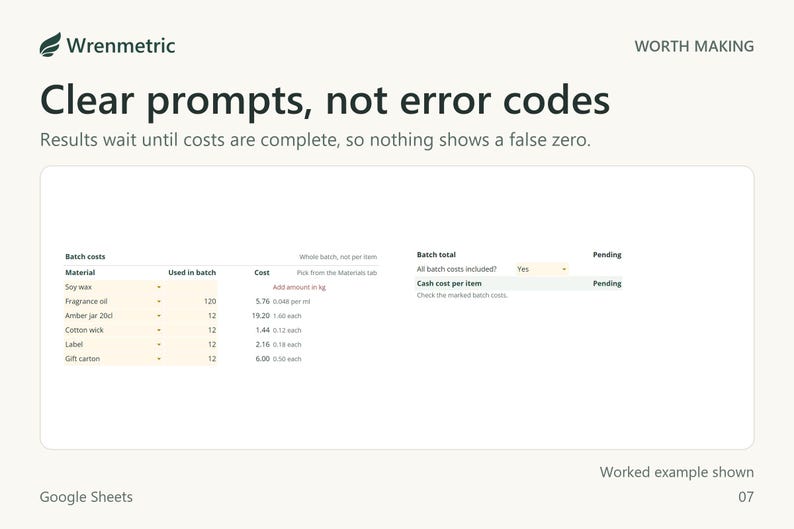
Task: Expand the Label material dropdown arrow
Action: [x=158, y=344]
